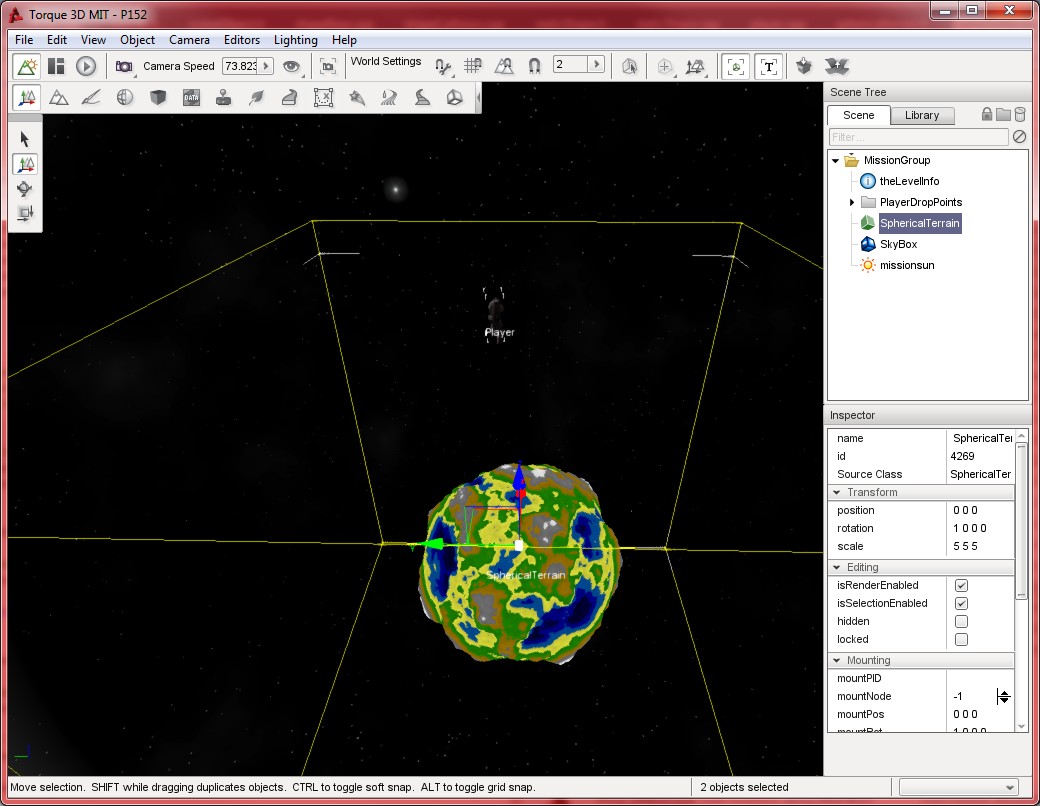Click the Scene Tree Filter field
Screen dimensions: 1040x806
pyautogui.click(x=918, y=137)
